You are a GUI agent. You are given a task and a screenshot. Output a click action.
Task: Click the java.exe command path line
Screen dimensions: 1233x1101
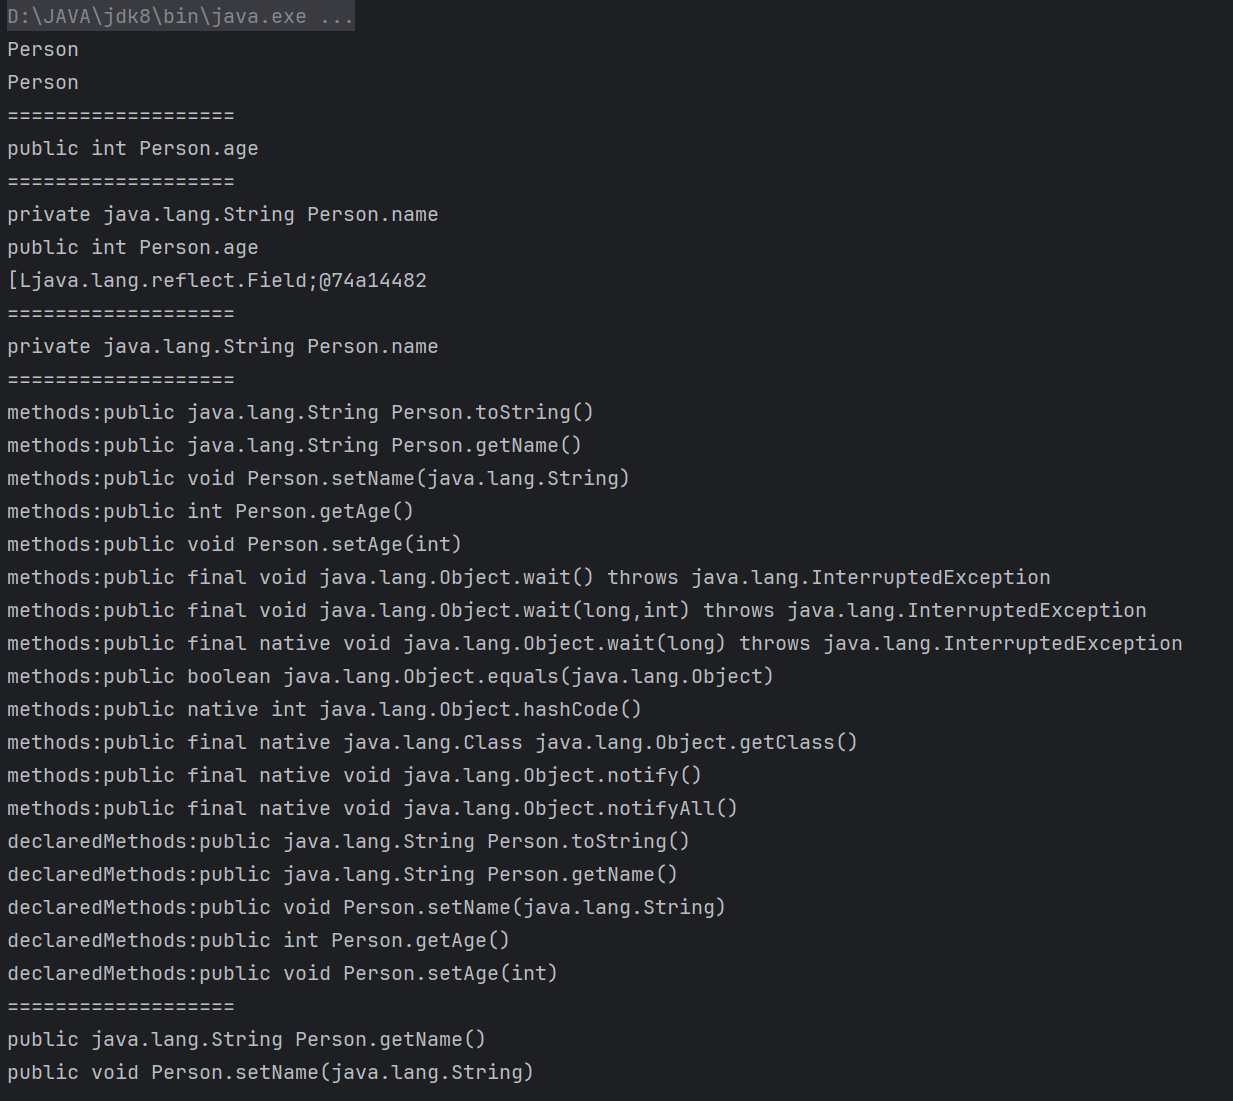(x=180, y=17)
